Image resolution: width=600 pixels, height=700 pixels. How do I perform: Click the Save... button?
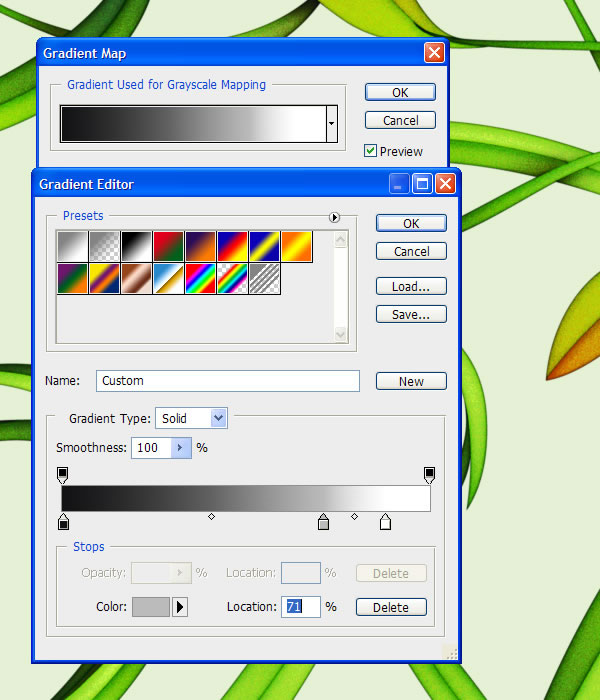point(411,314)
